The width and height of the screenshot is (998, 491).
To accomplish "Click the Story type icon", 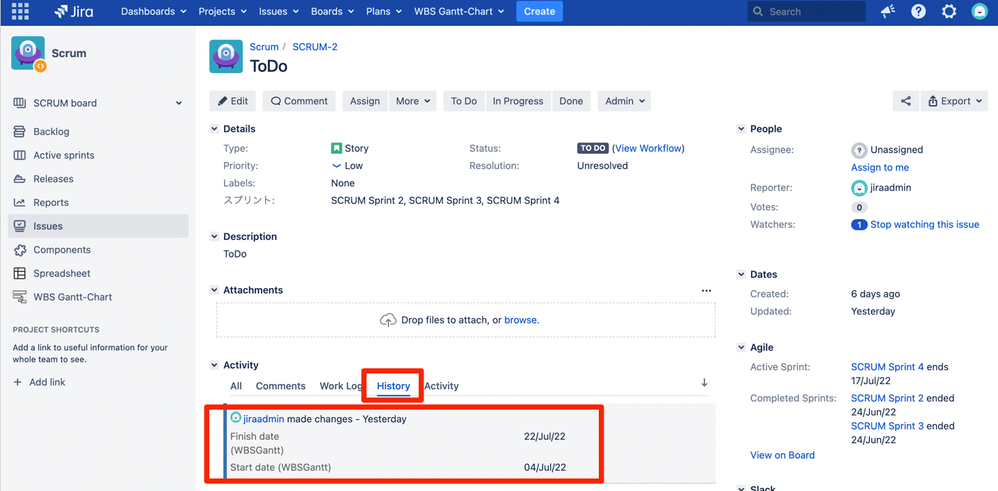I will pos(336,148).
